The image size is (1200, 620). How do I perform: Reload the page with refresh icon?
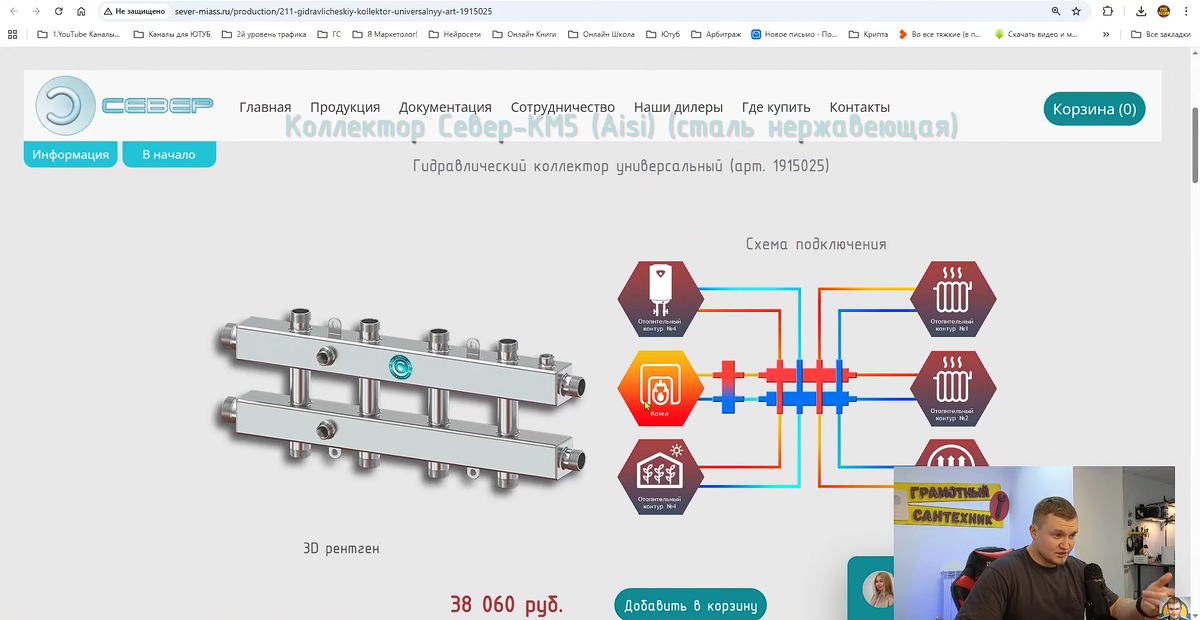tap(59, 11)
